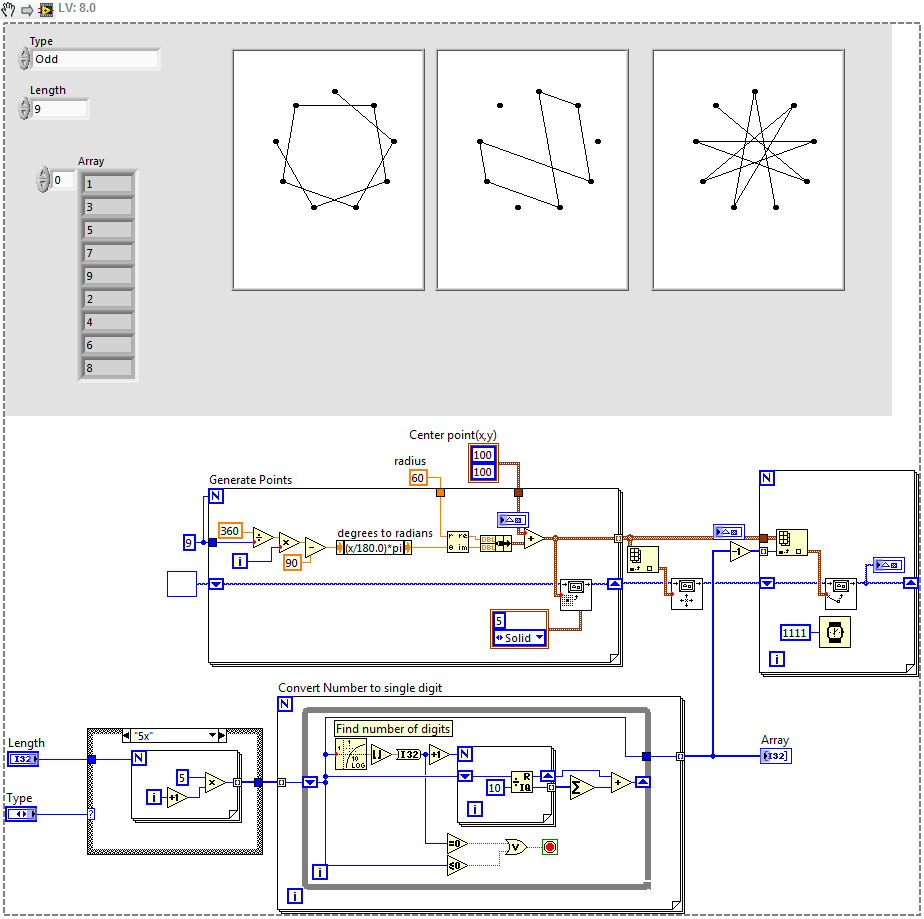Click array element containing 1
This screenshot has height=919, width=924.
click(107, 184)
